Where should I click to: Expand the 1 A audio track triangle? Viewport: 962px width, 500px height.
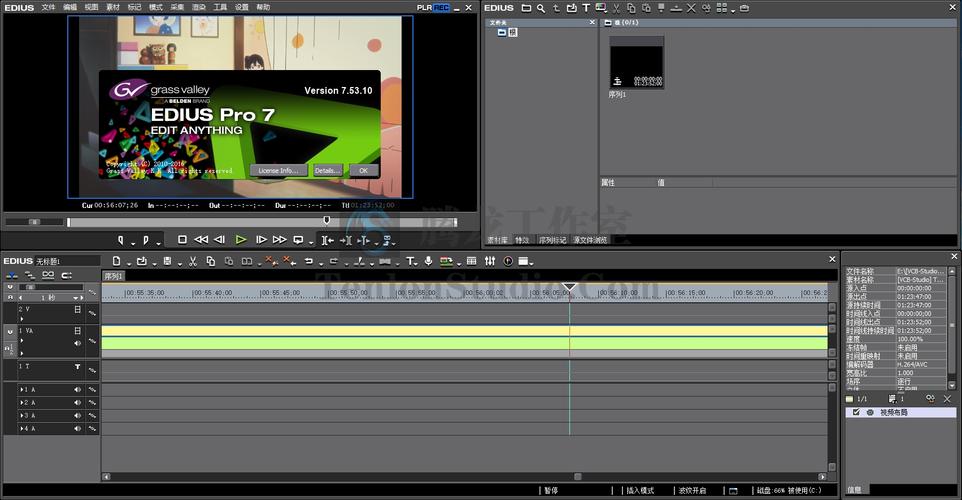(x=21, y=390)
